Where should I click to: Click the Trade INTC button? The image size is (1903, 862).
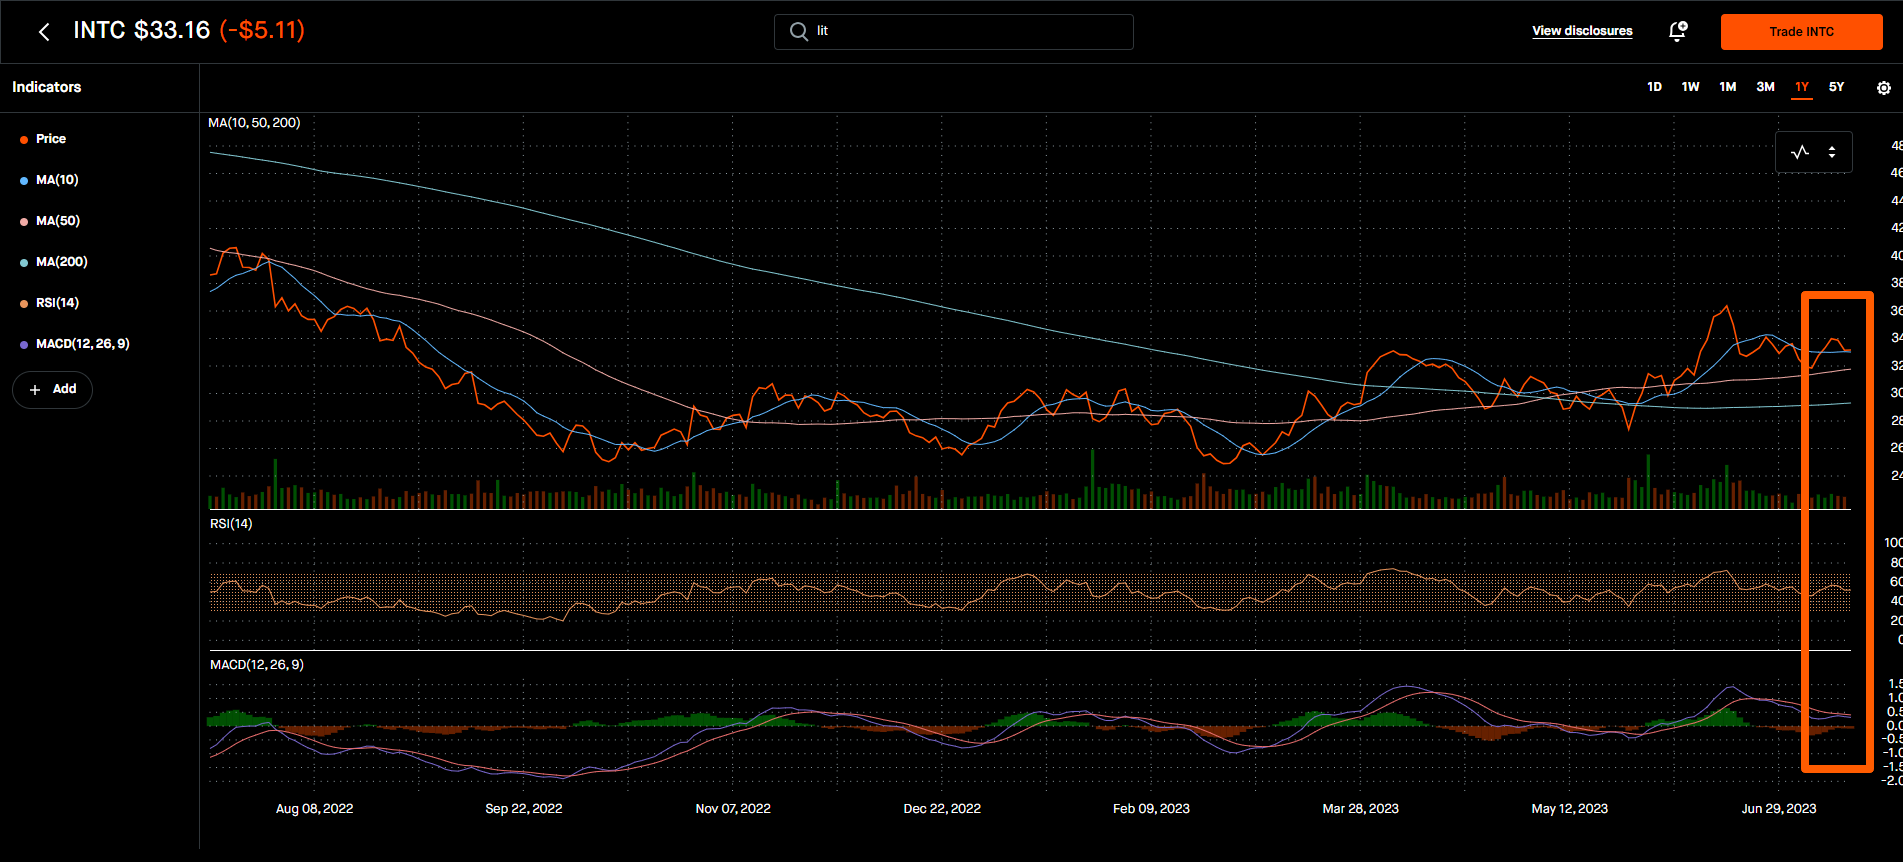click(1801, 32)
